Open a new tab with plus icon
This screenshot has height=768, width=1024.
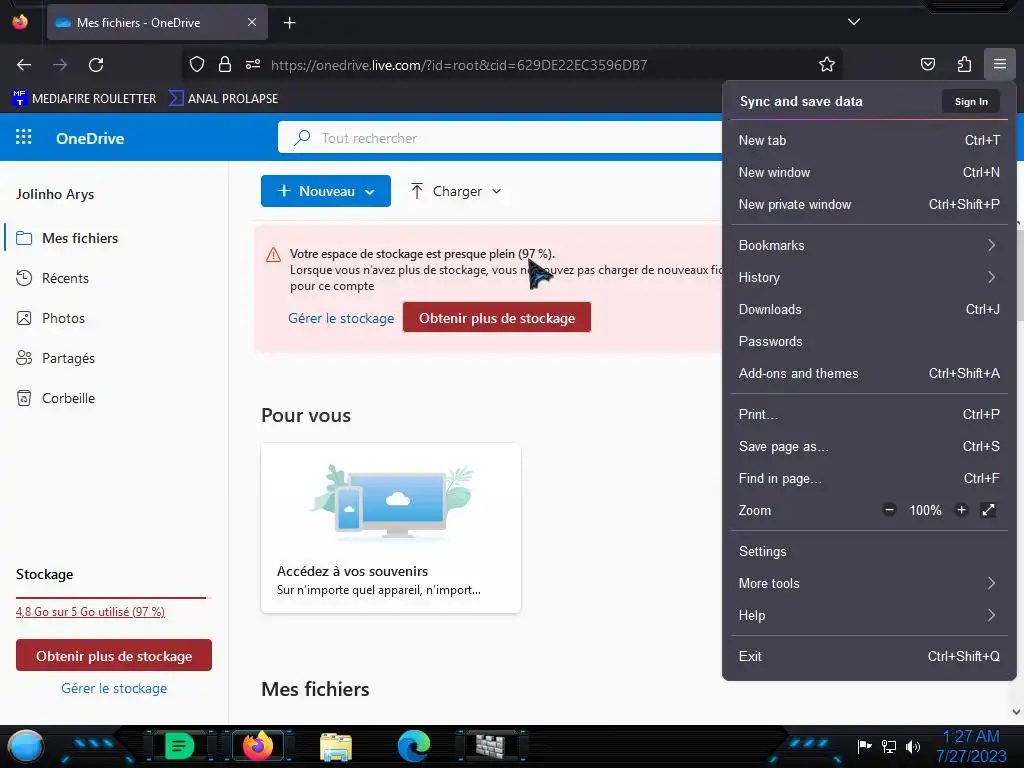click(289, 23)
